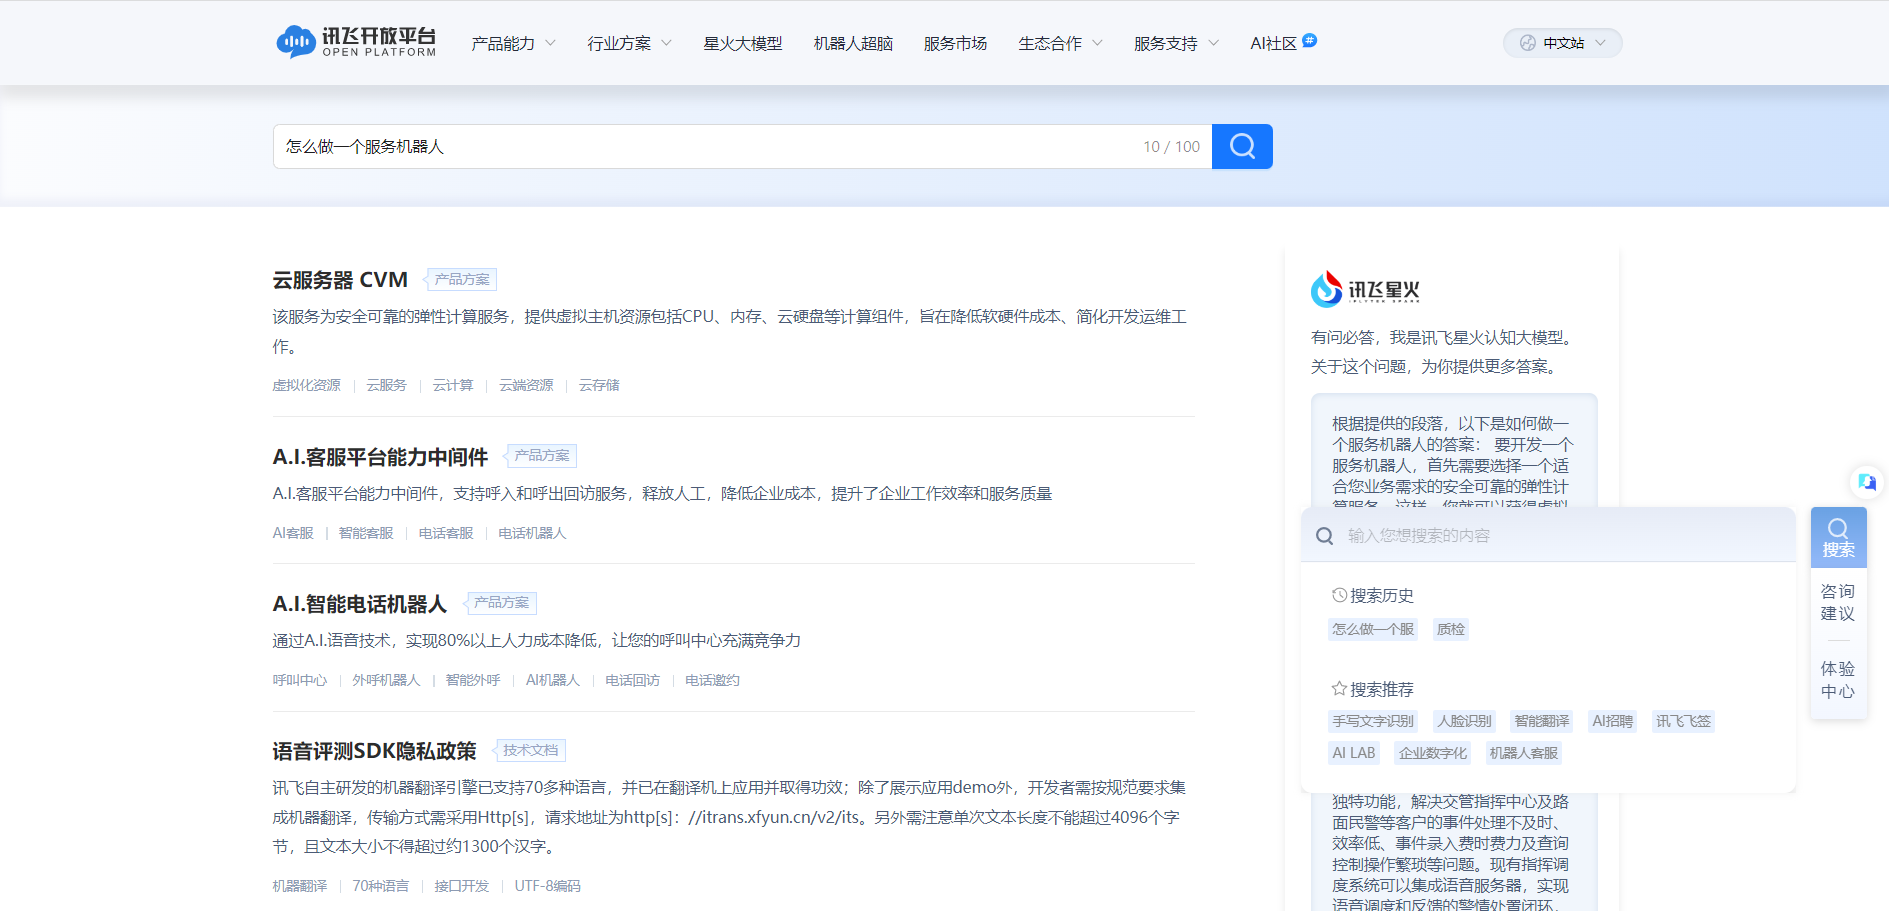Screen dimensions: 1889x911
Task: Click the globe icon beside 中文站
Action: coord(1527,43)
